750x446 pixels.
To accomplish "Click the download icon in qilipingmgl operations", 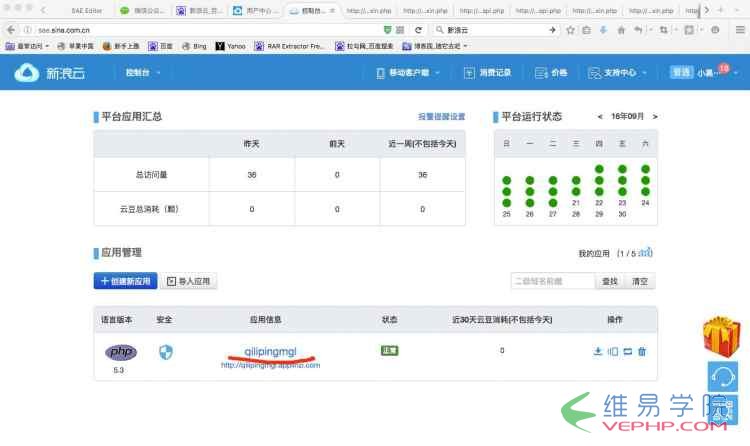I will click(597, 352).
